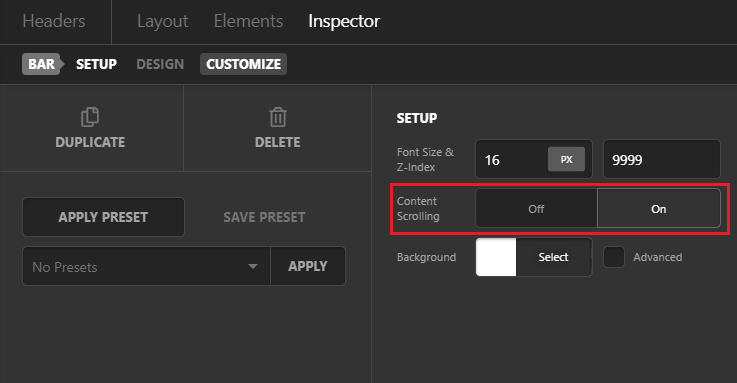This screenshot has height=383, width=737.
Task: Switch to the Headers tab
Action: [54, 21]
